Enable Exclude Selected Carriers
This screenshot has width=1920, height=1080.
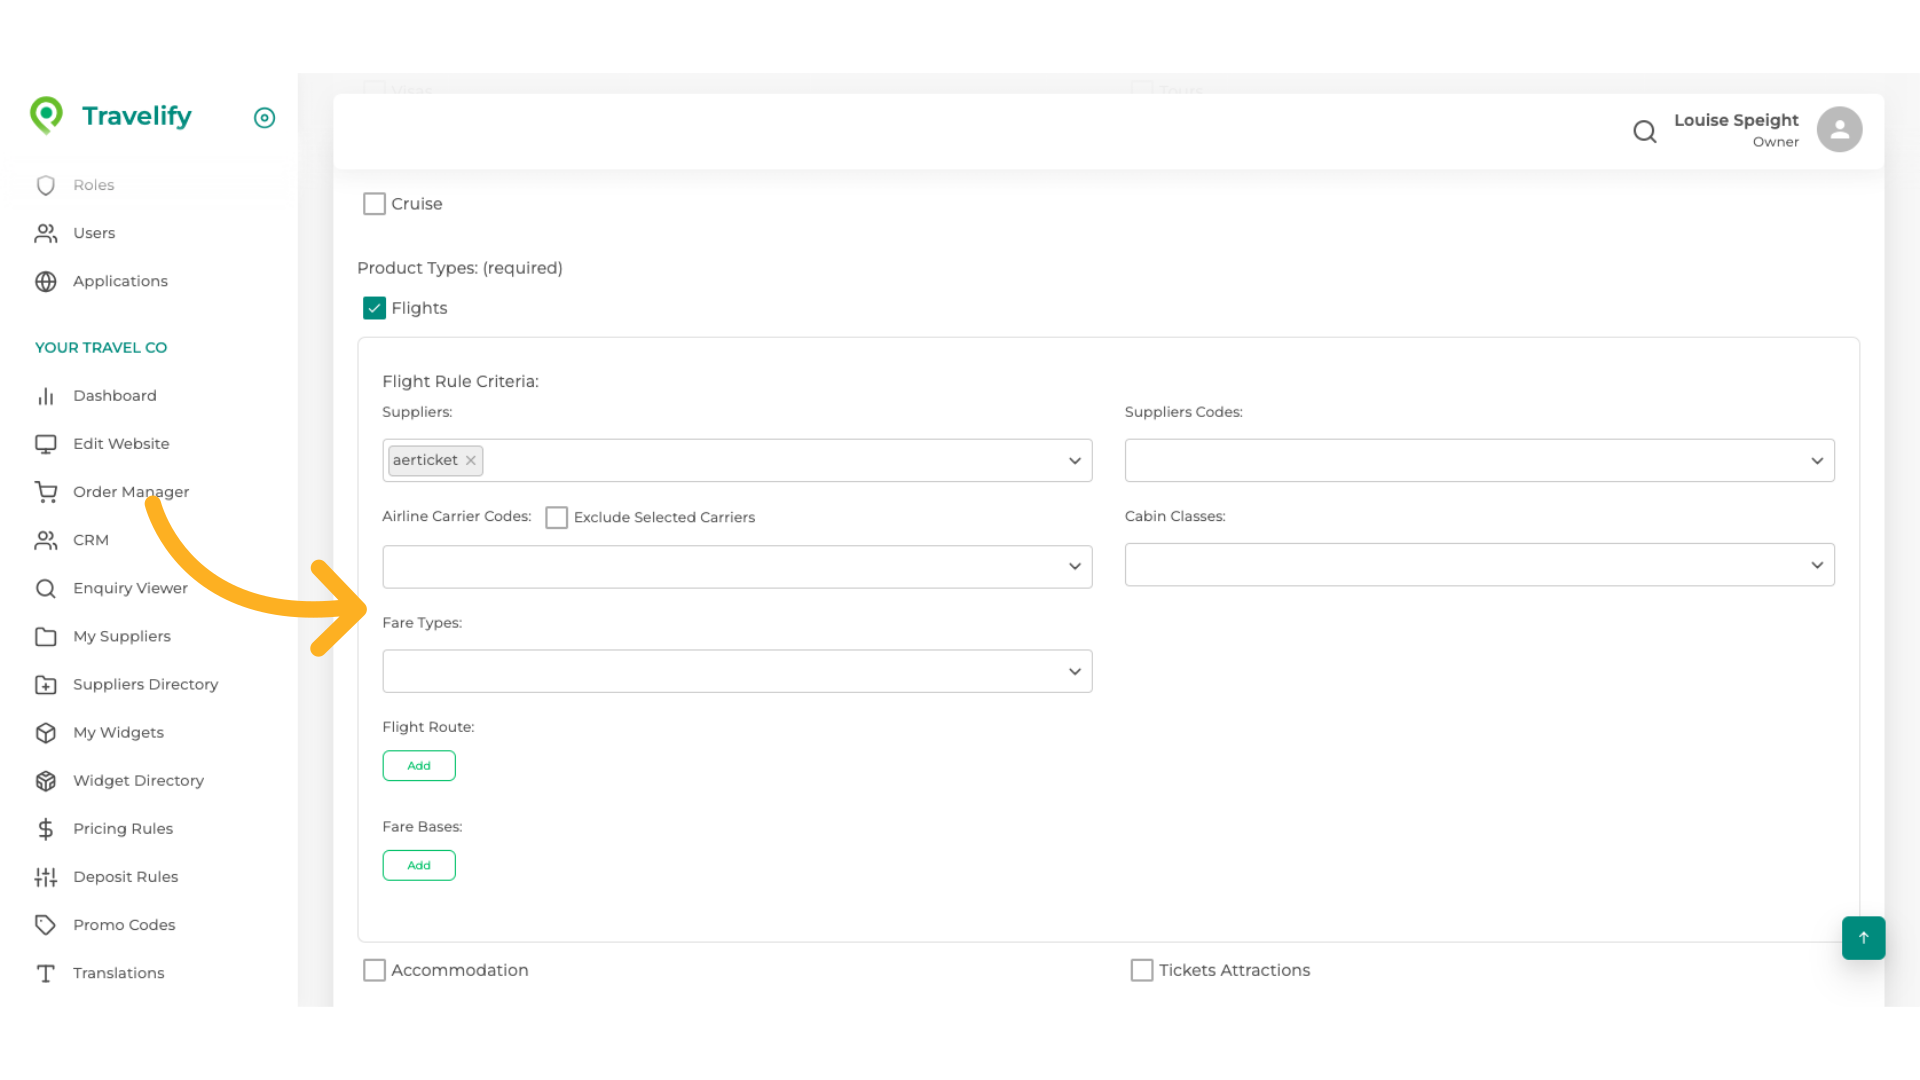click(557, 517)
